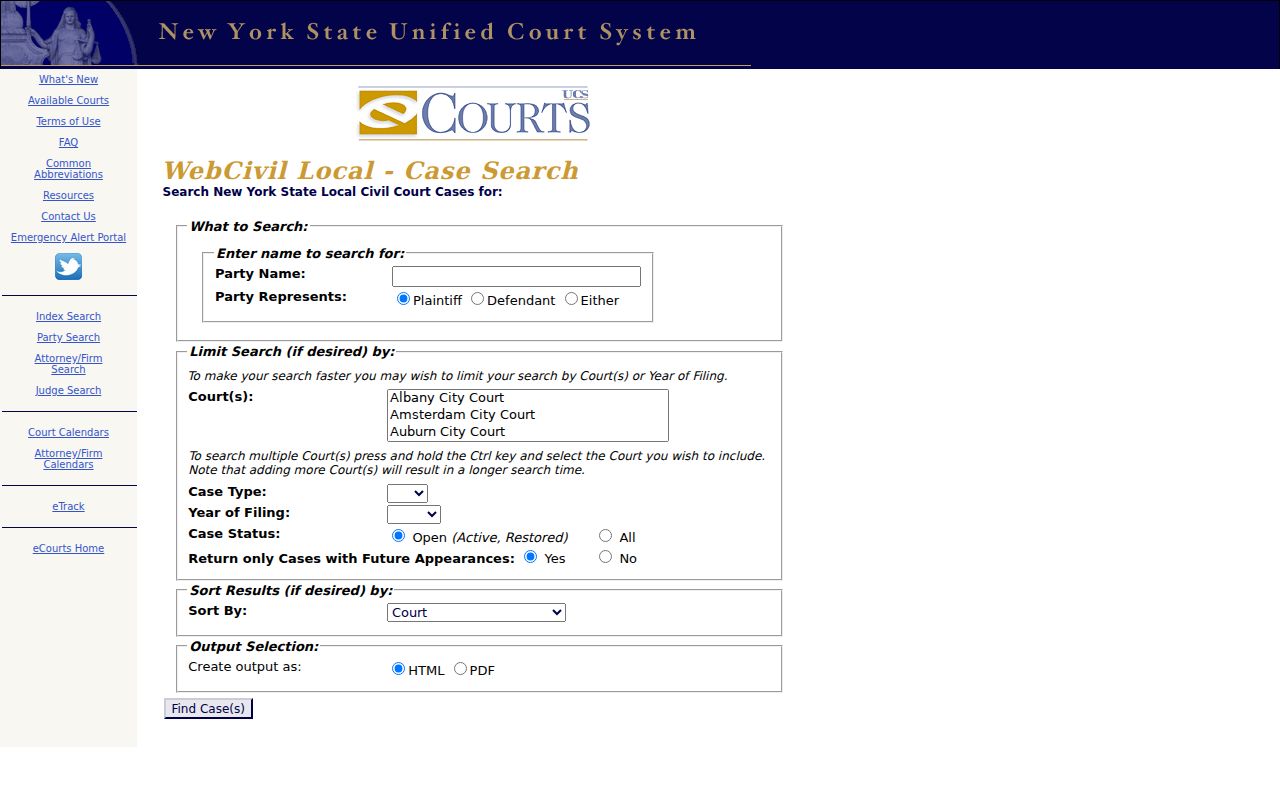
Task: Set Future Appearances to No
Action: 605,557
